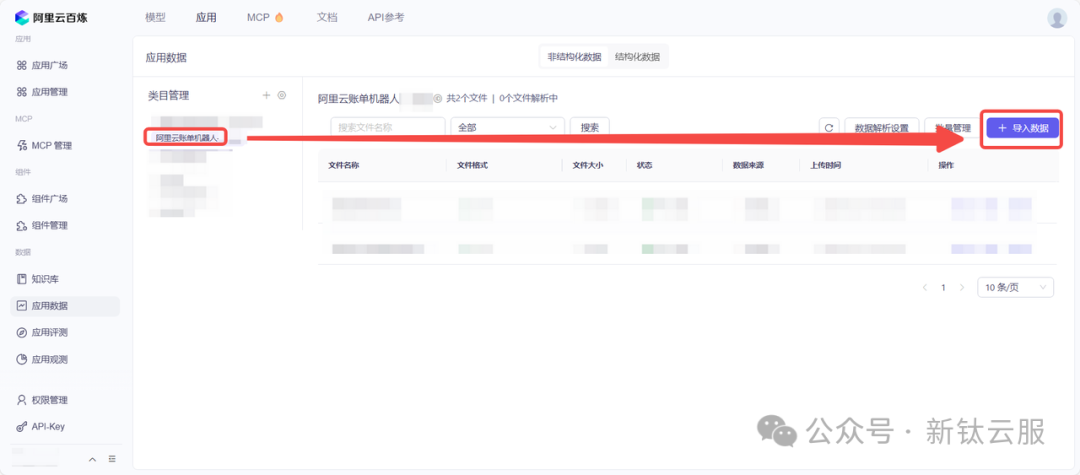This screenshot has height=475, width=1080.
Task: Copy category ID icon next to title
Action: coord(437,98)
